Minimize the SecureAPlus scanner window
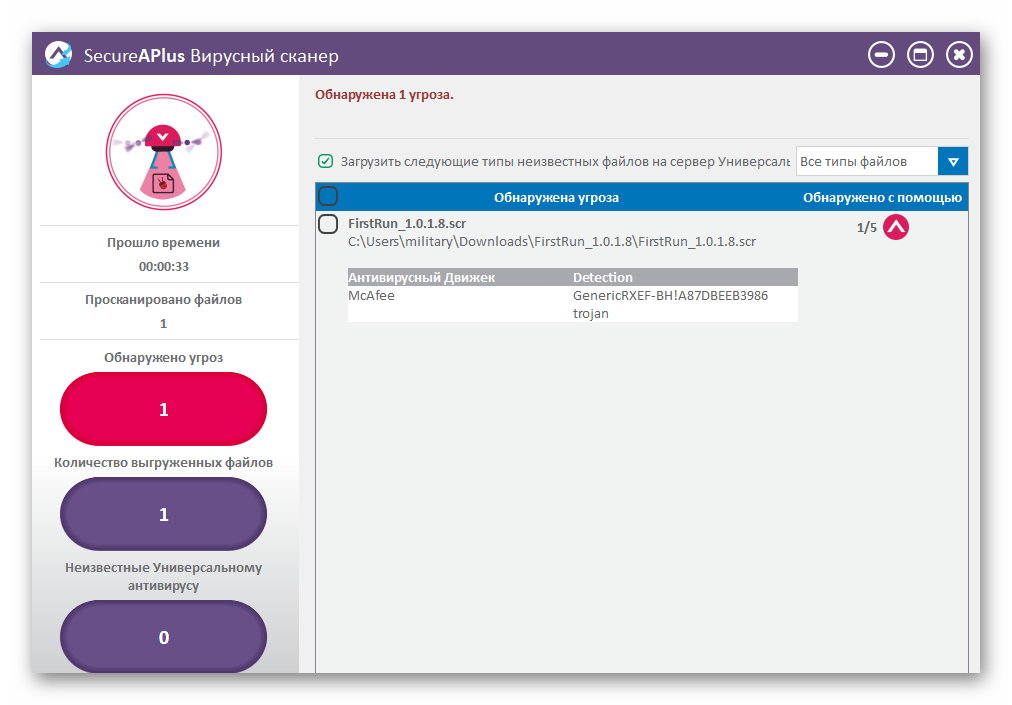The height and width of the screenshot is (705, 1012). [x=881, y=55]
